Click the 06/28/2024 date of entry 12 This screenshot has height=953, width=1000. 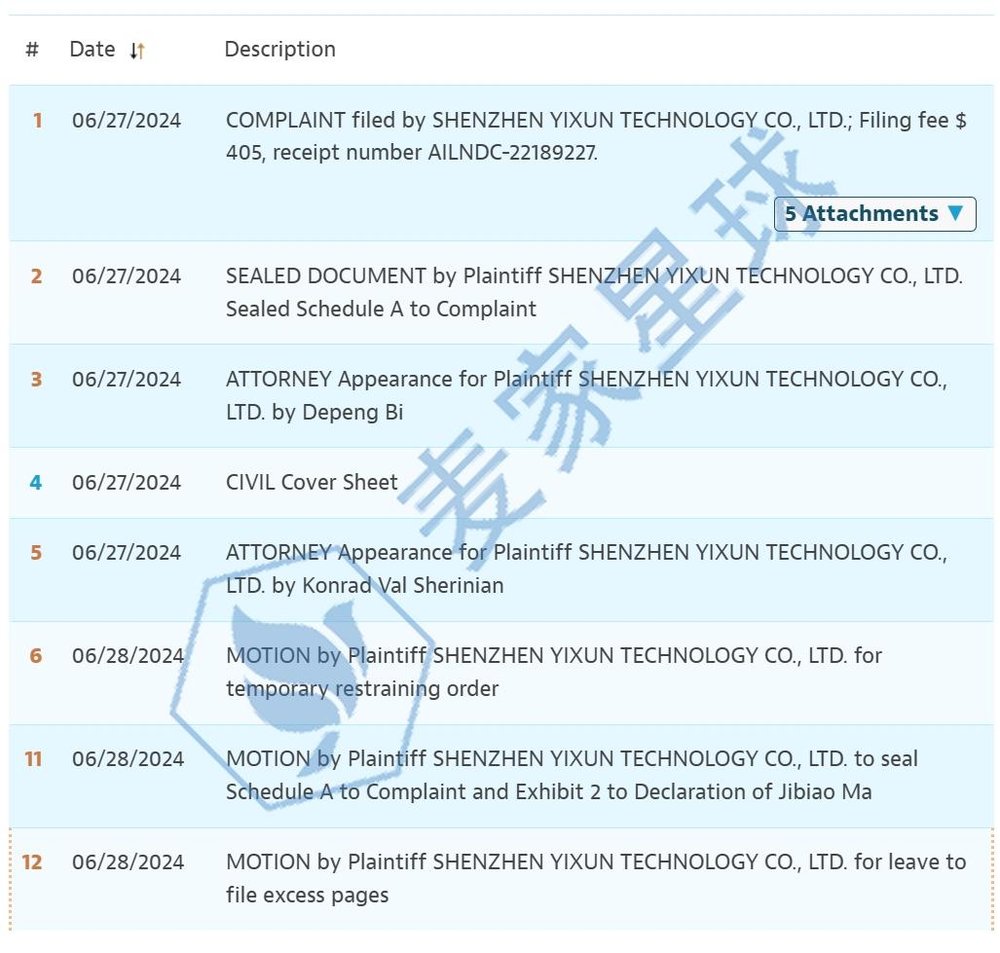click(128, 862)
